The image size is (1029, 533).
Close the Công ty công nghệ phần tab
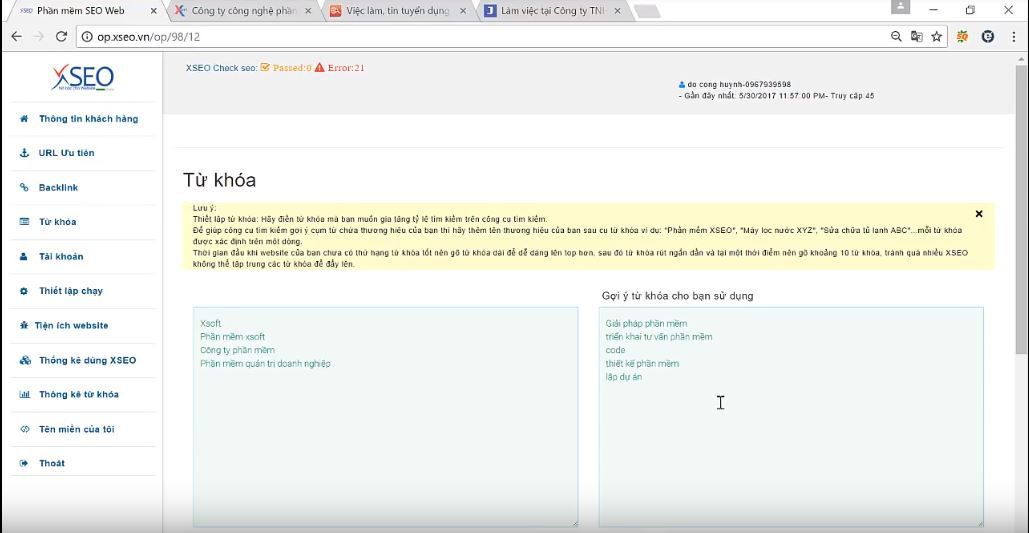[308, 11]
